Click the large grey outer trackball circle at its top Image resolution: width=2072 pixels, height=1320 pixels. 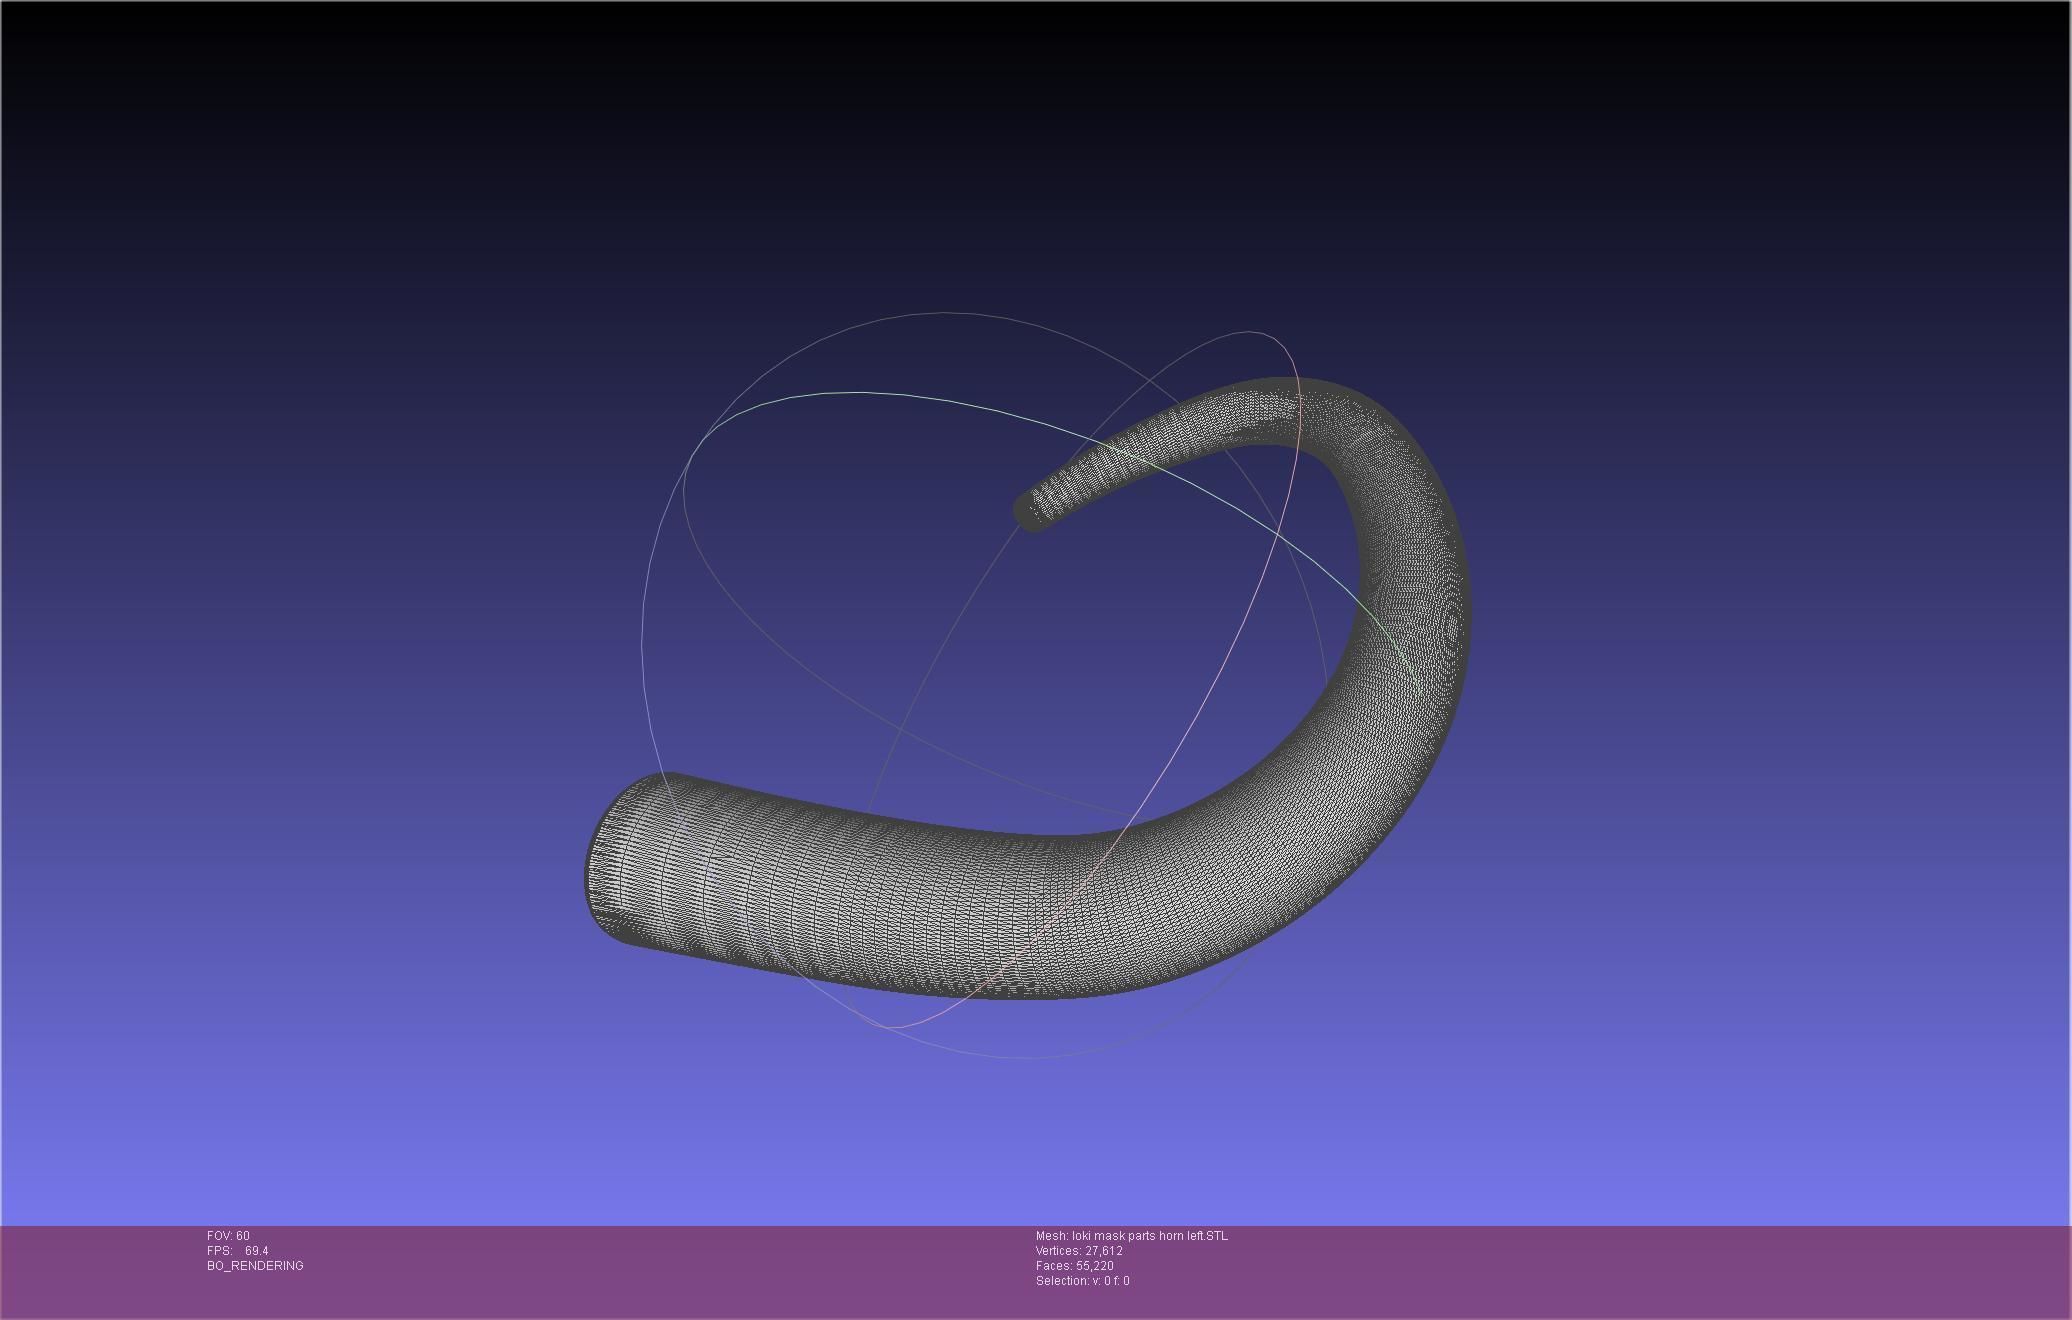tap(945, 313)
